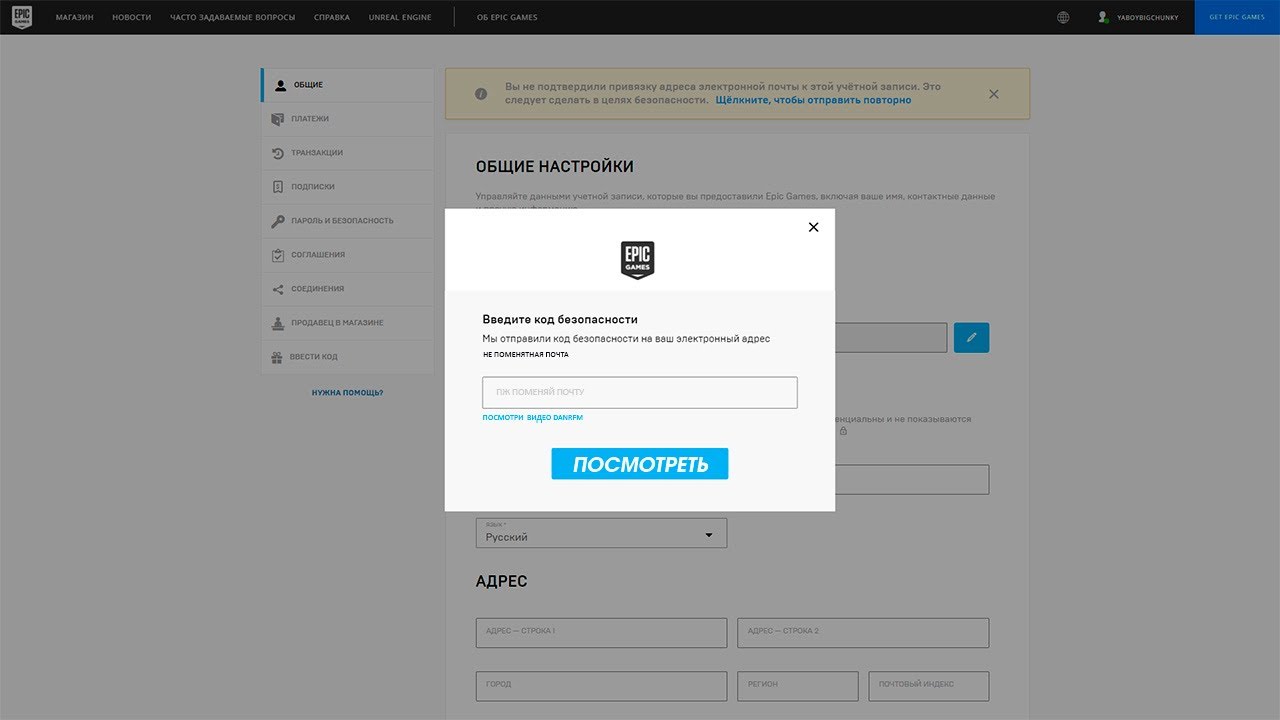This screenshot has width=1280, height=720.
Task: Click the gift icon for ВВЕСТИ КОД
Action: point(278,357)
